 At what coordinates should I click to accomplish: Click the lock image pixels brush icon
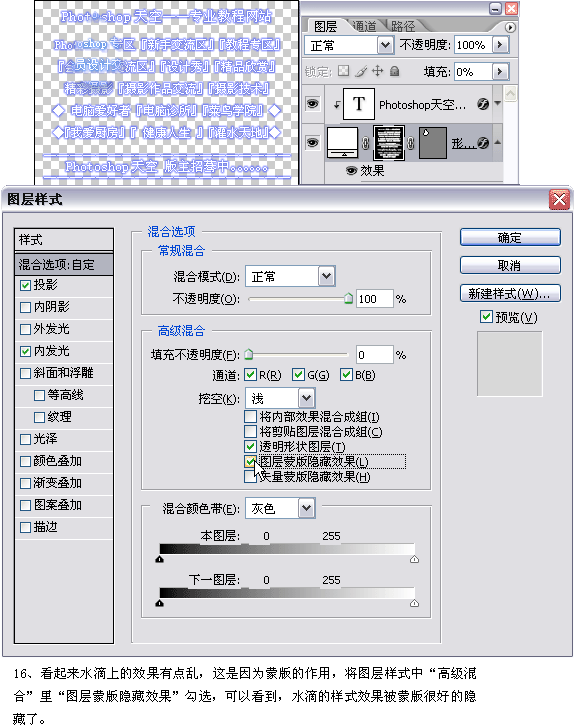coord(361,71)
